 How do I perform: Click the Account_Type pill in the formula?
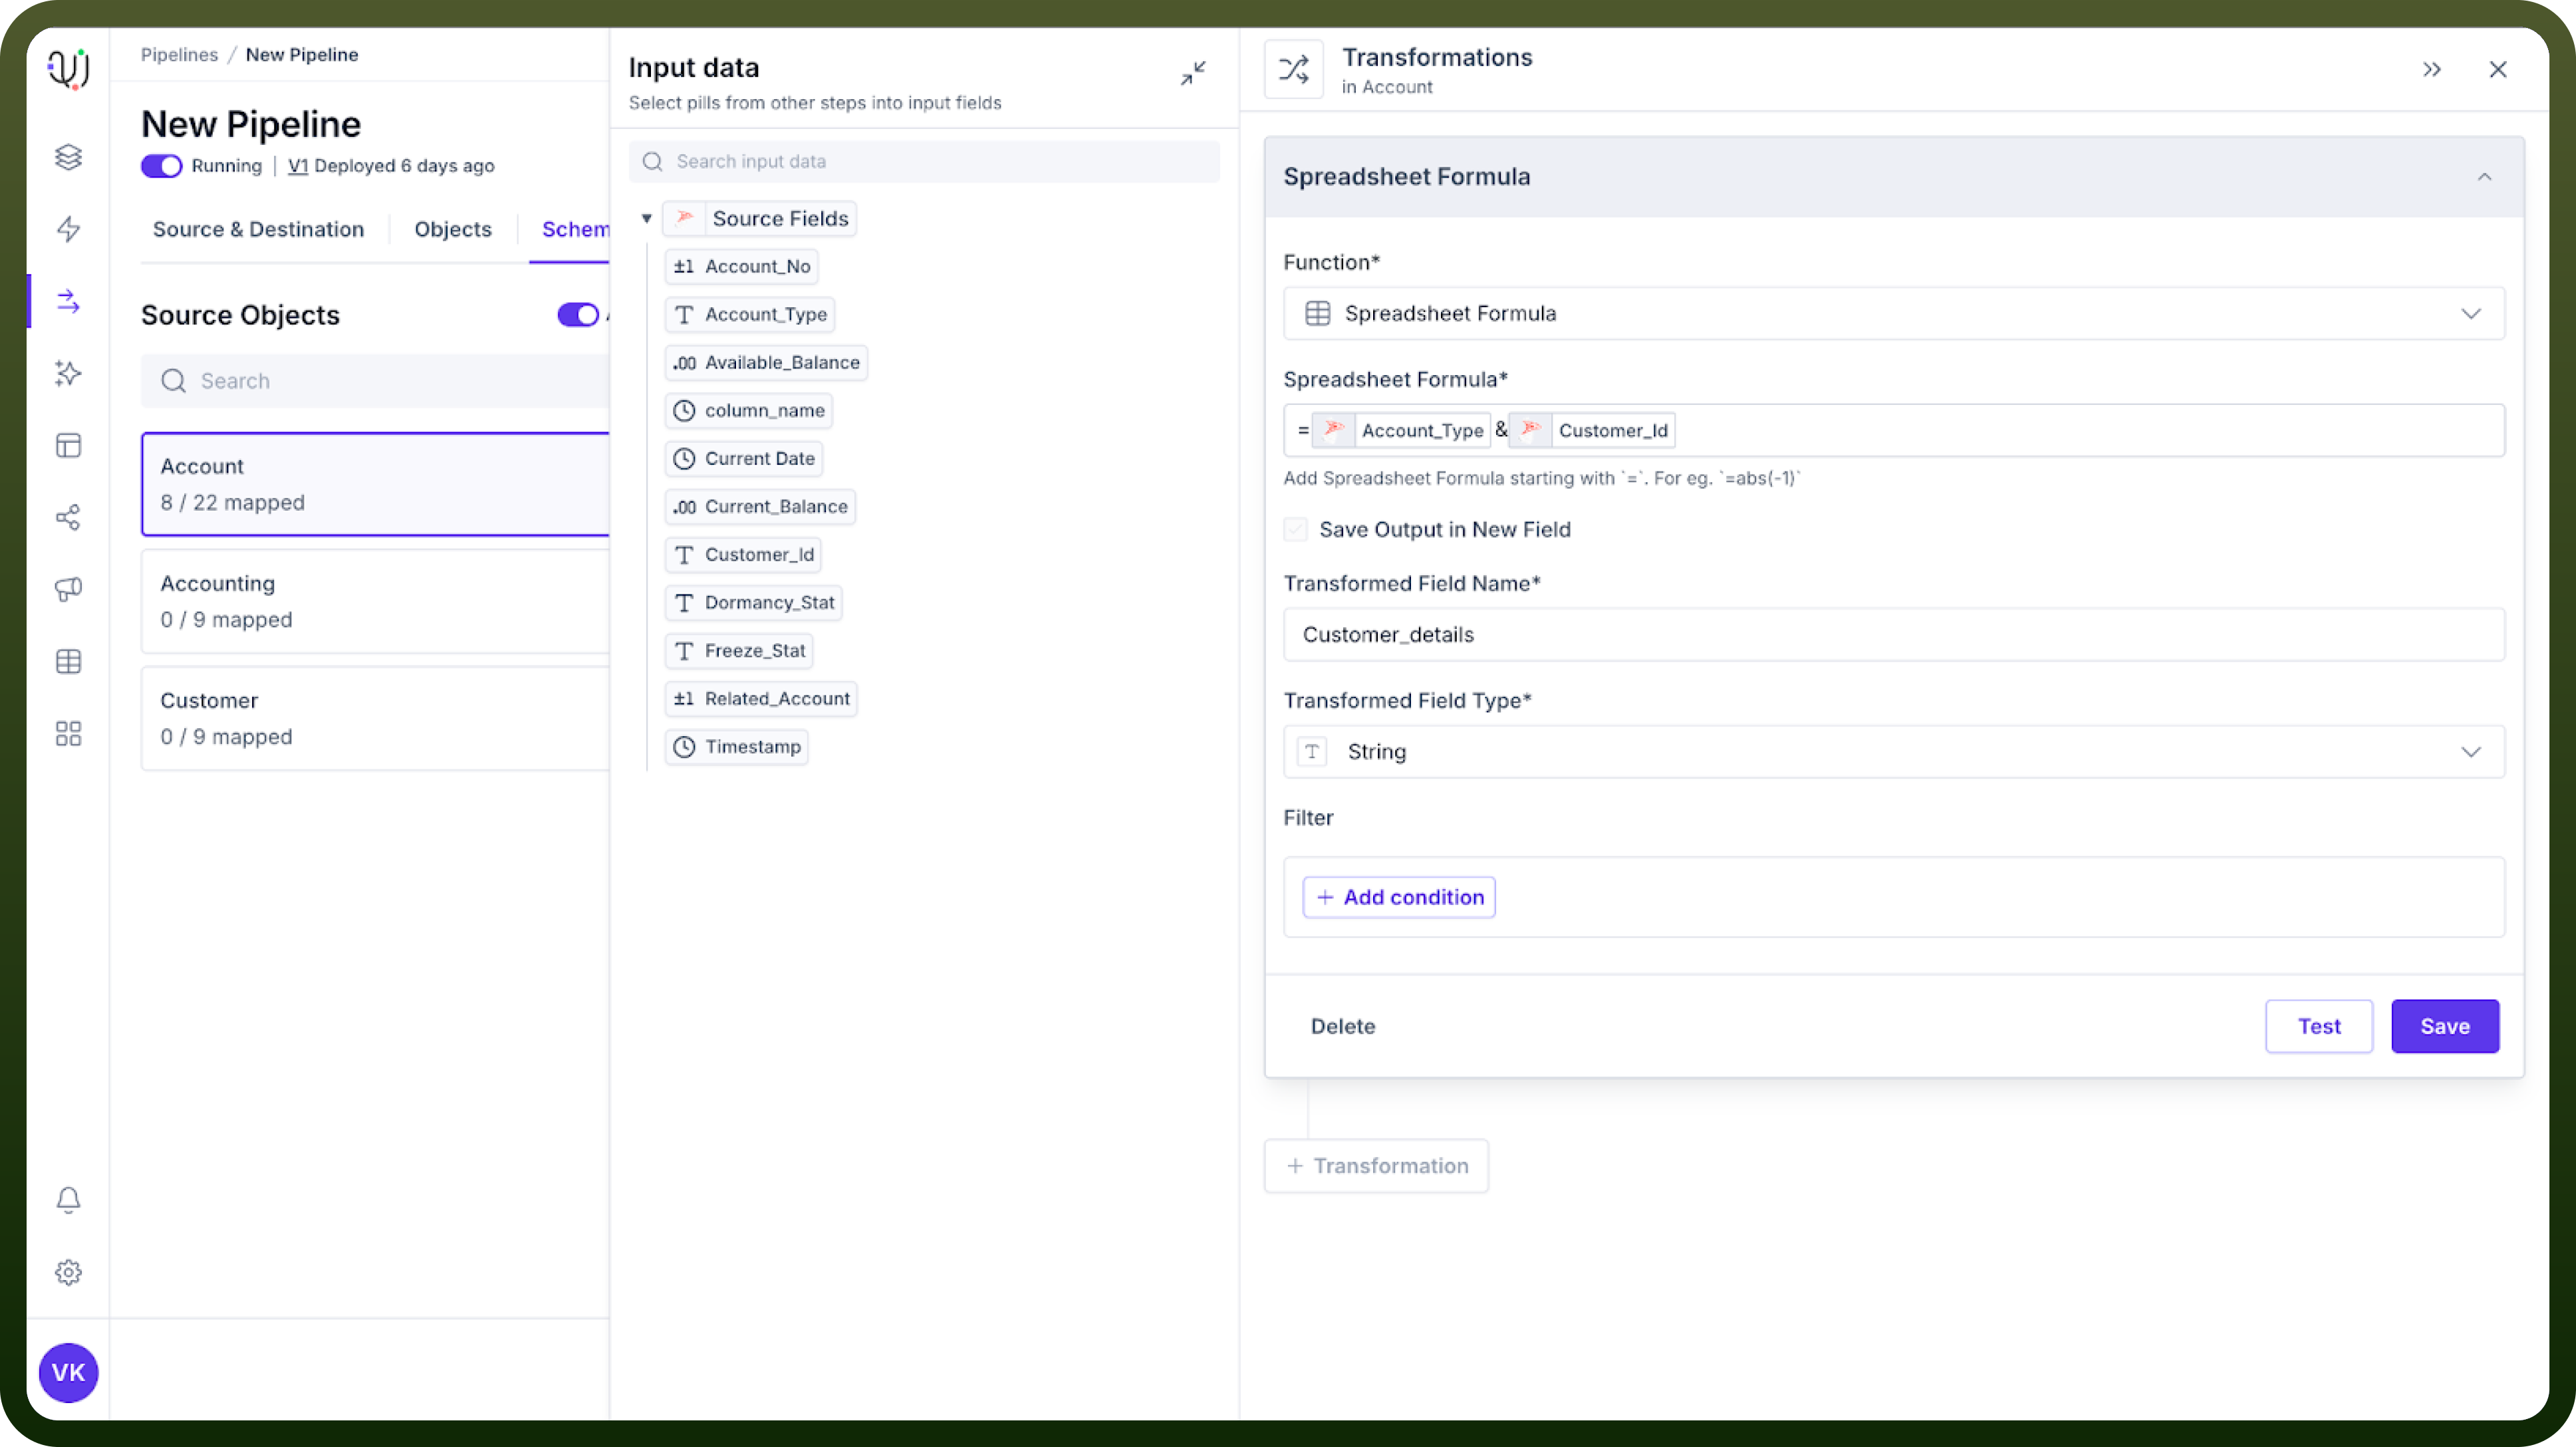tap(1401, 430)
